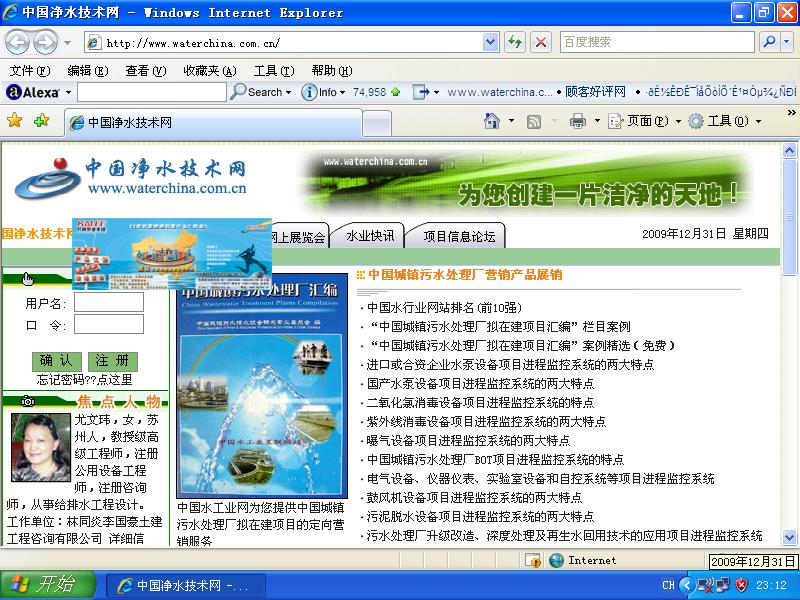The height and width of the screenshot is (600, 800).
Task: Go forward with the browser Forward arrow
Action: [46, 42]
